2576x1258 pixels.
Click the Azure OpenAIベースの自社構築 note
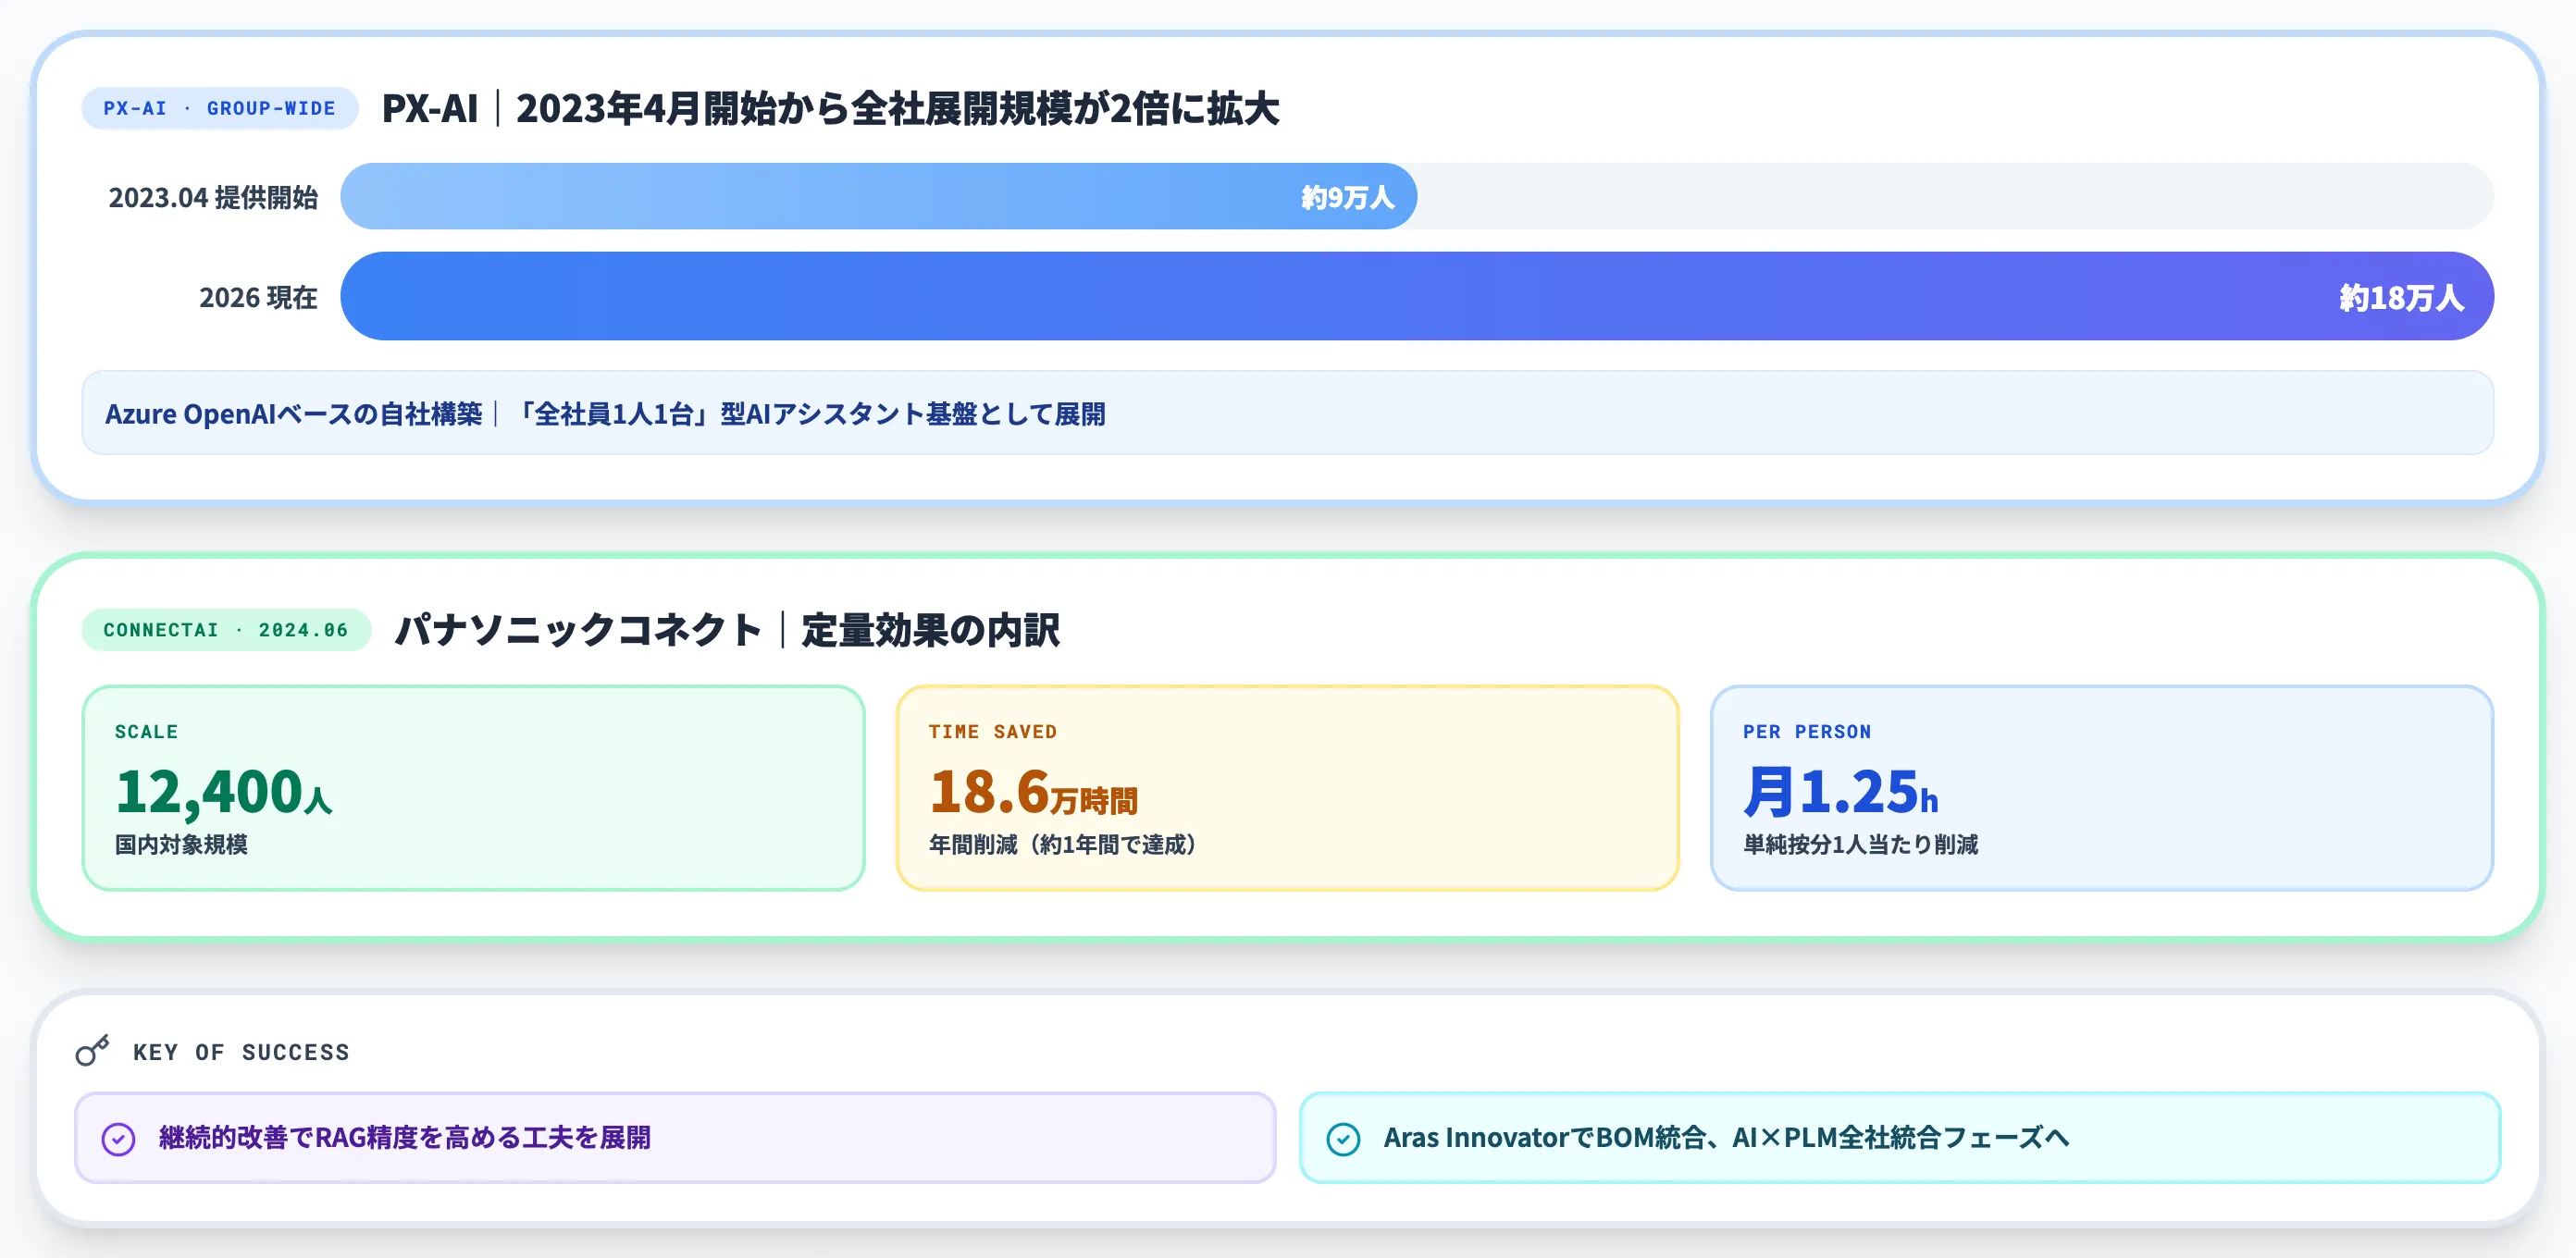tap(1287, 413)
